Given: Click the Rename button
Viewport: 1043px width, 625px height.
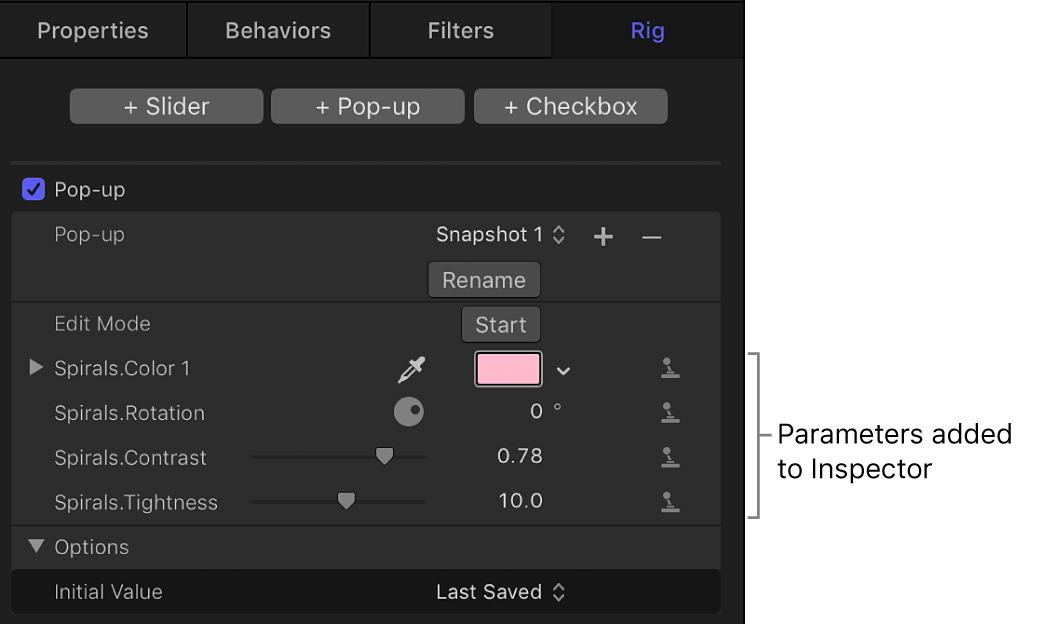Looking at the screenshot, I should tap(484, 280).
